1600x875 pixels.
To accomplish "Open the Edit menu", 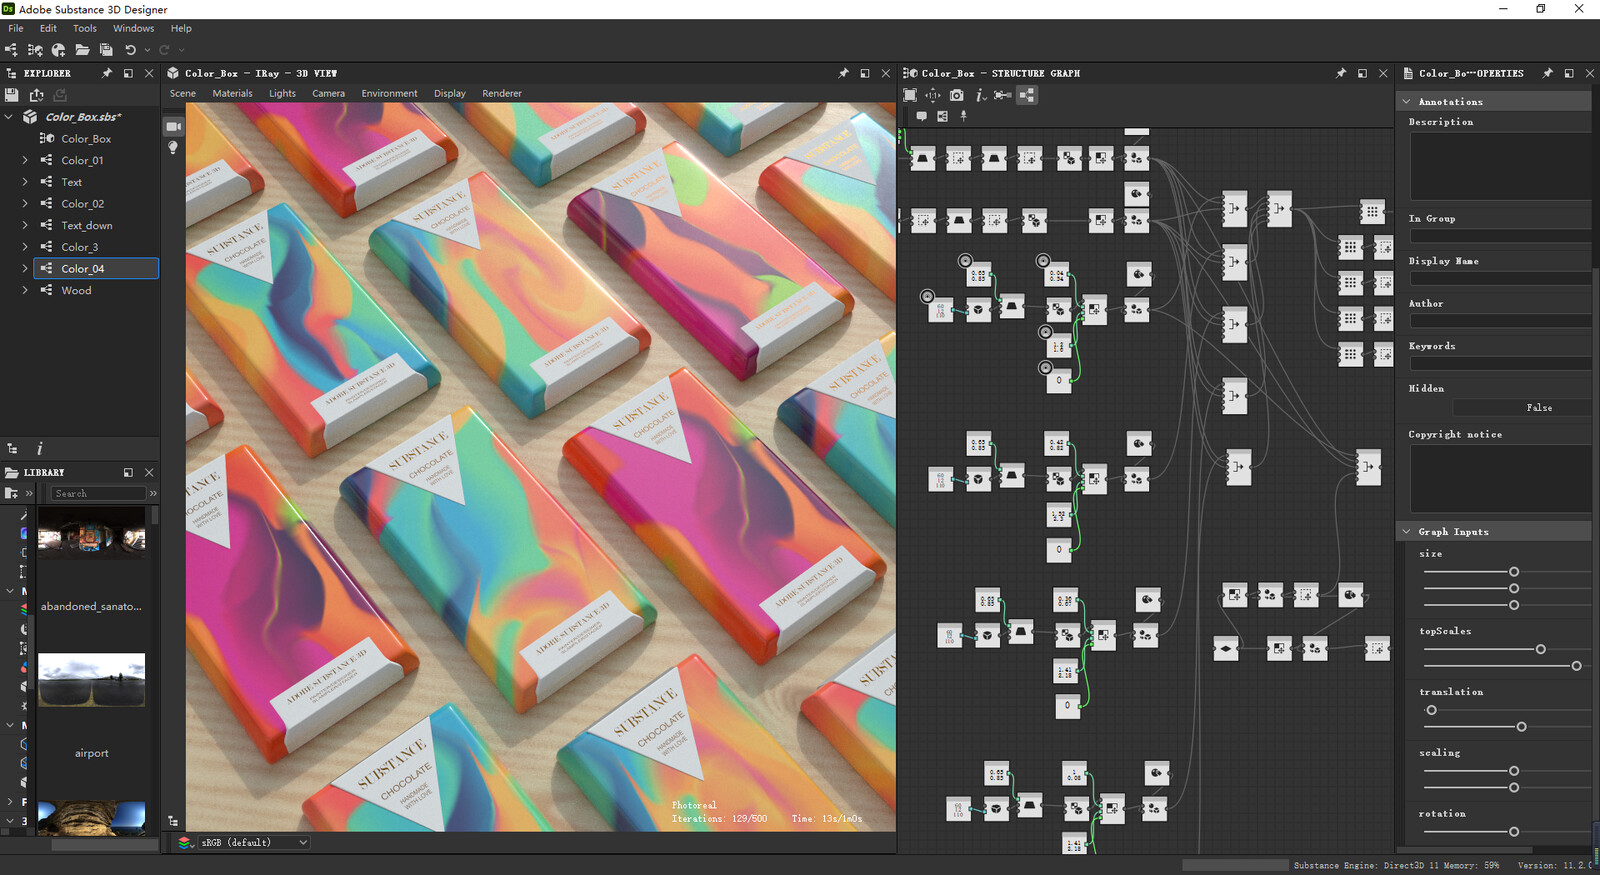I will (x=48, y=28).
